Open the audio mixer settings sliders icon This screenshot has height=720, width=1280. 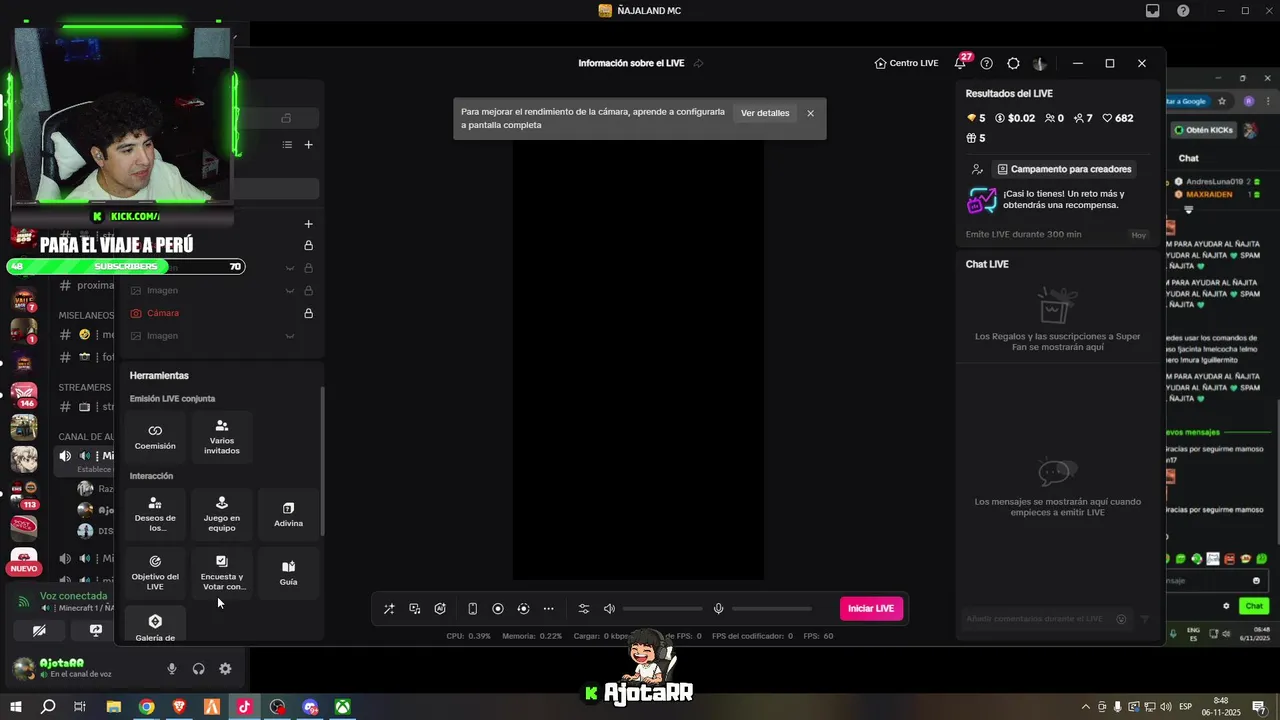584,608
